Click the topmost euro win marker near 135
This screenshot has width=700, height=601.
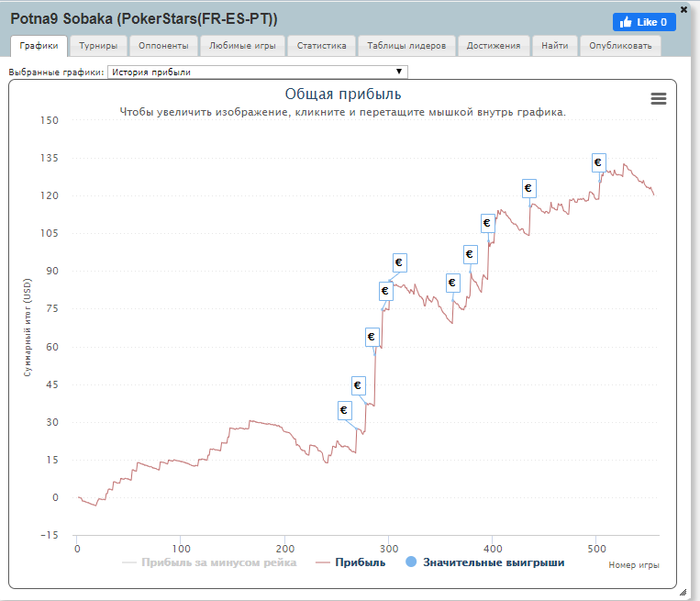(598, 162)
